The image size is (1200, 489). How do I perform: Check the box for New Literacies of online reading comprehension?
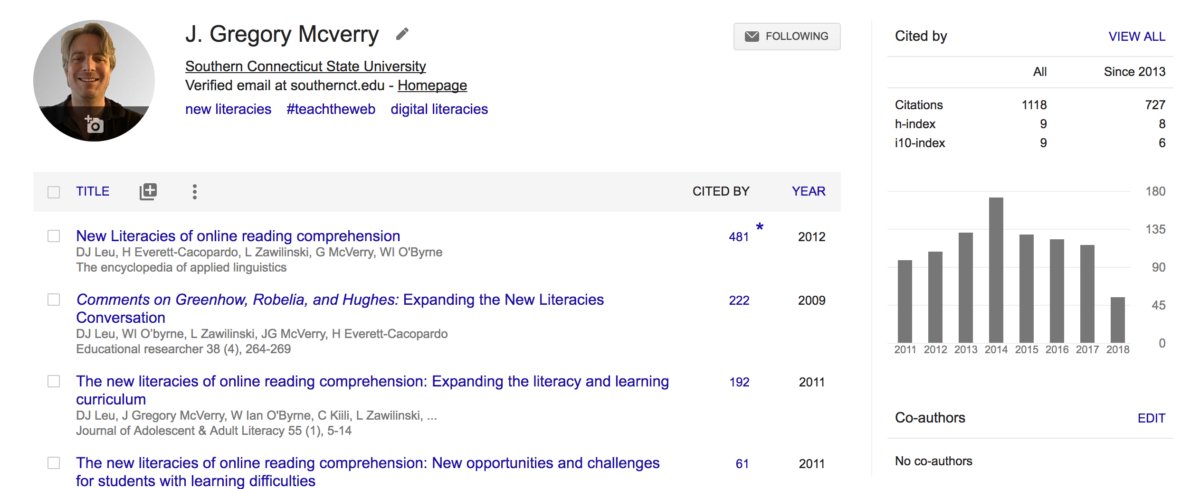pos(54,237)
